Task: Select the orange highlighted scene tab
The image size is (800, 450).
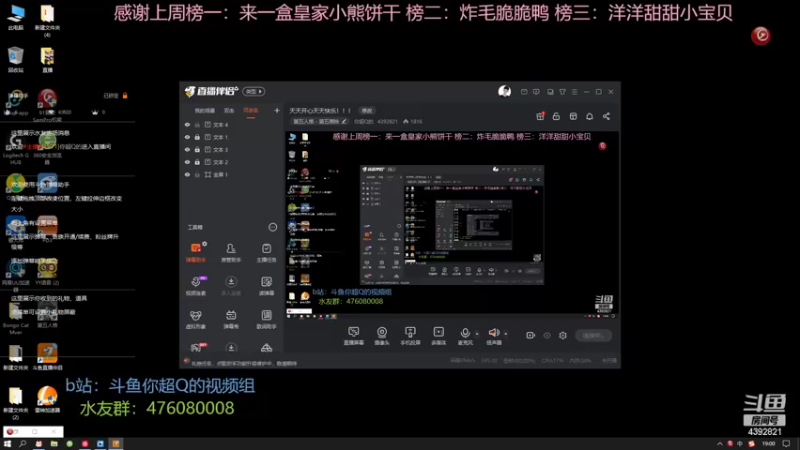Action: (251, 111)
